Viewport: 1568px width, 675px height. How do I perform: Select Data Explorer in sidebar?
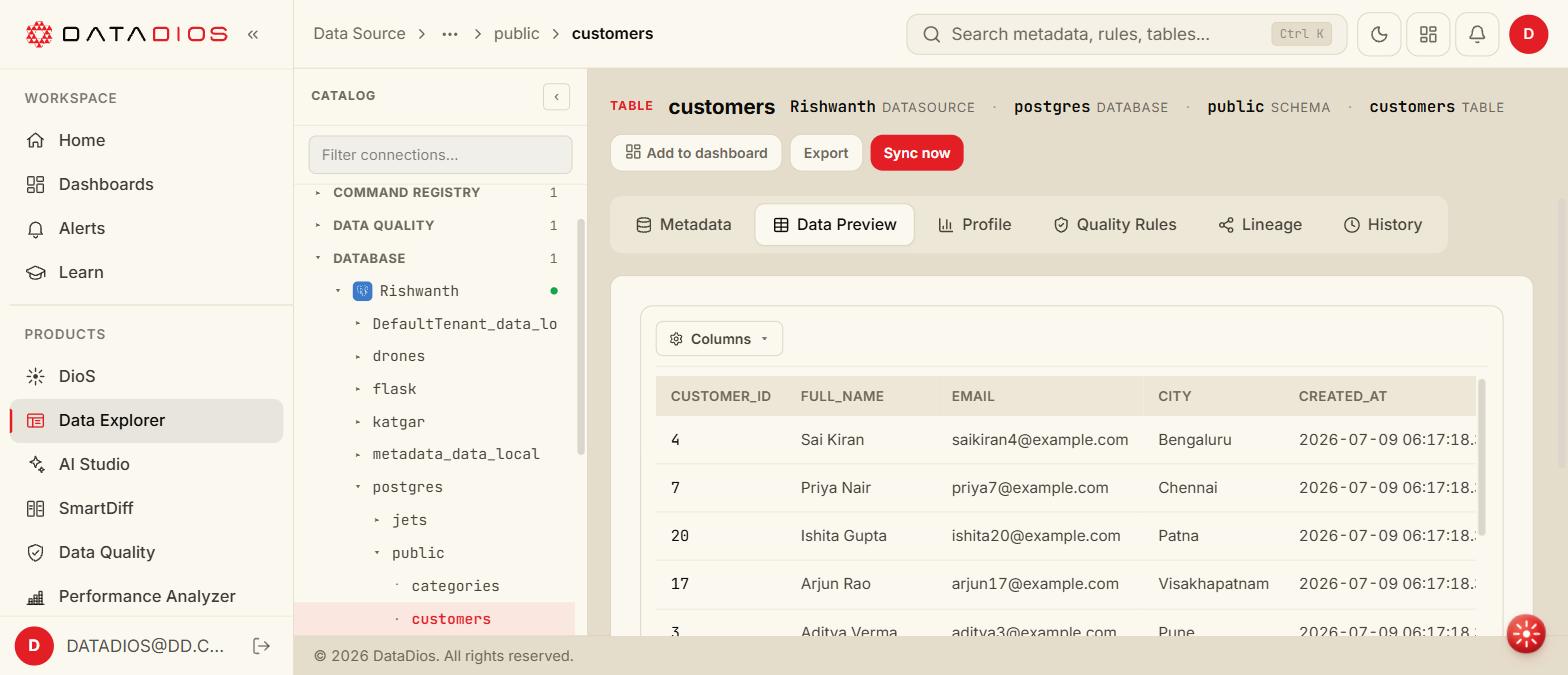(x=146, y=420)
